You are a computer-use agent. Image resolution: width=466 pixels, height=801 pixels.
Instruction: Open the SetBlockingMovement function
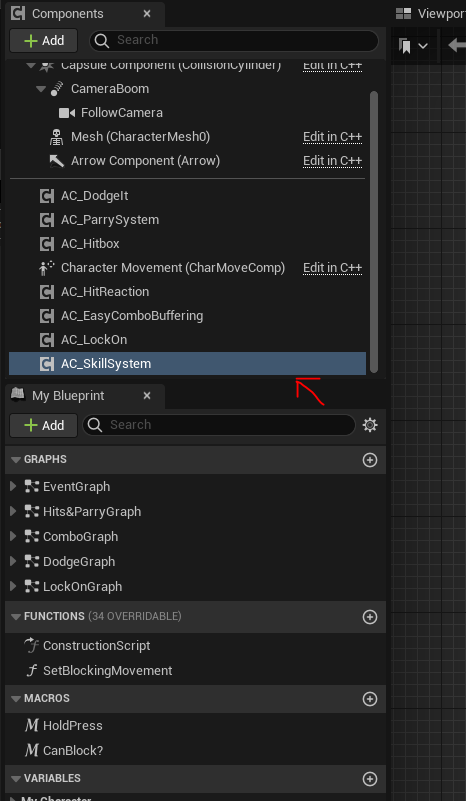tap(107, 671)
